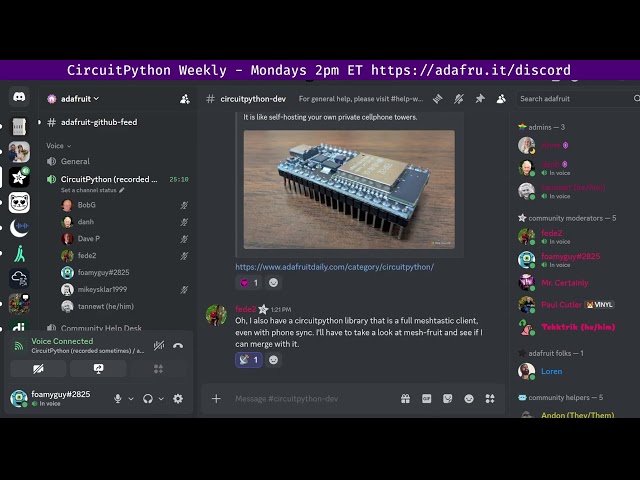
Task: Select mikeysklar1999 in voice participants
Action: [x=102, y=289]
